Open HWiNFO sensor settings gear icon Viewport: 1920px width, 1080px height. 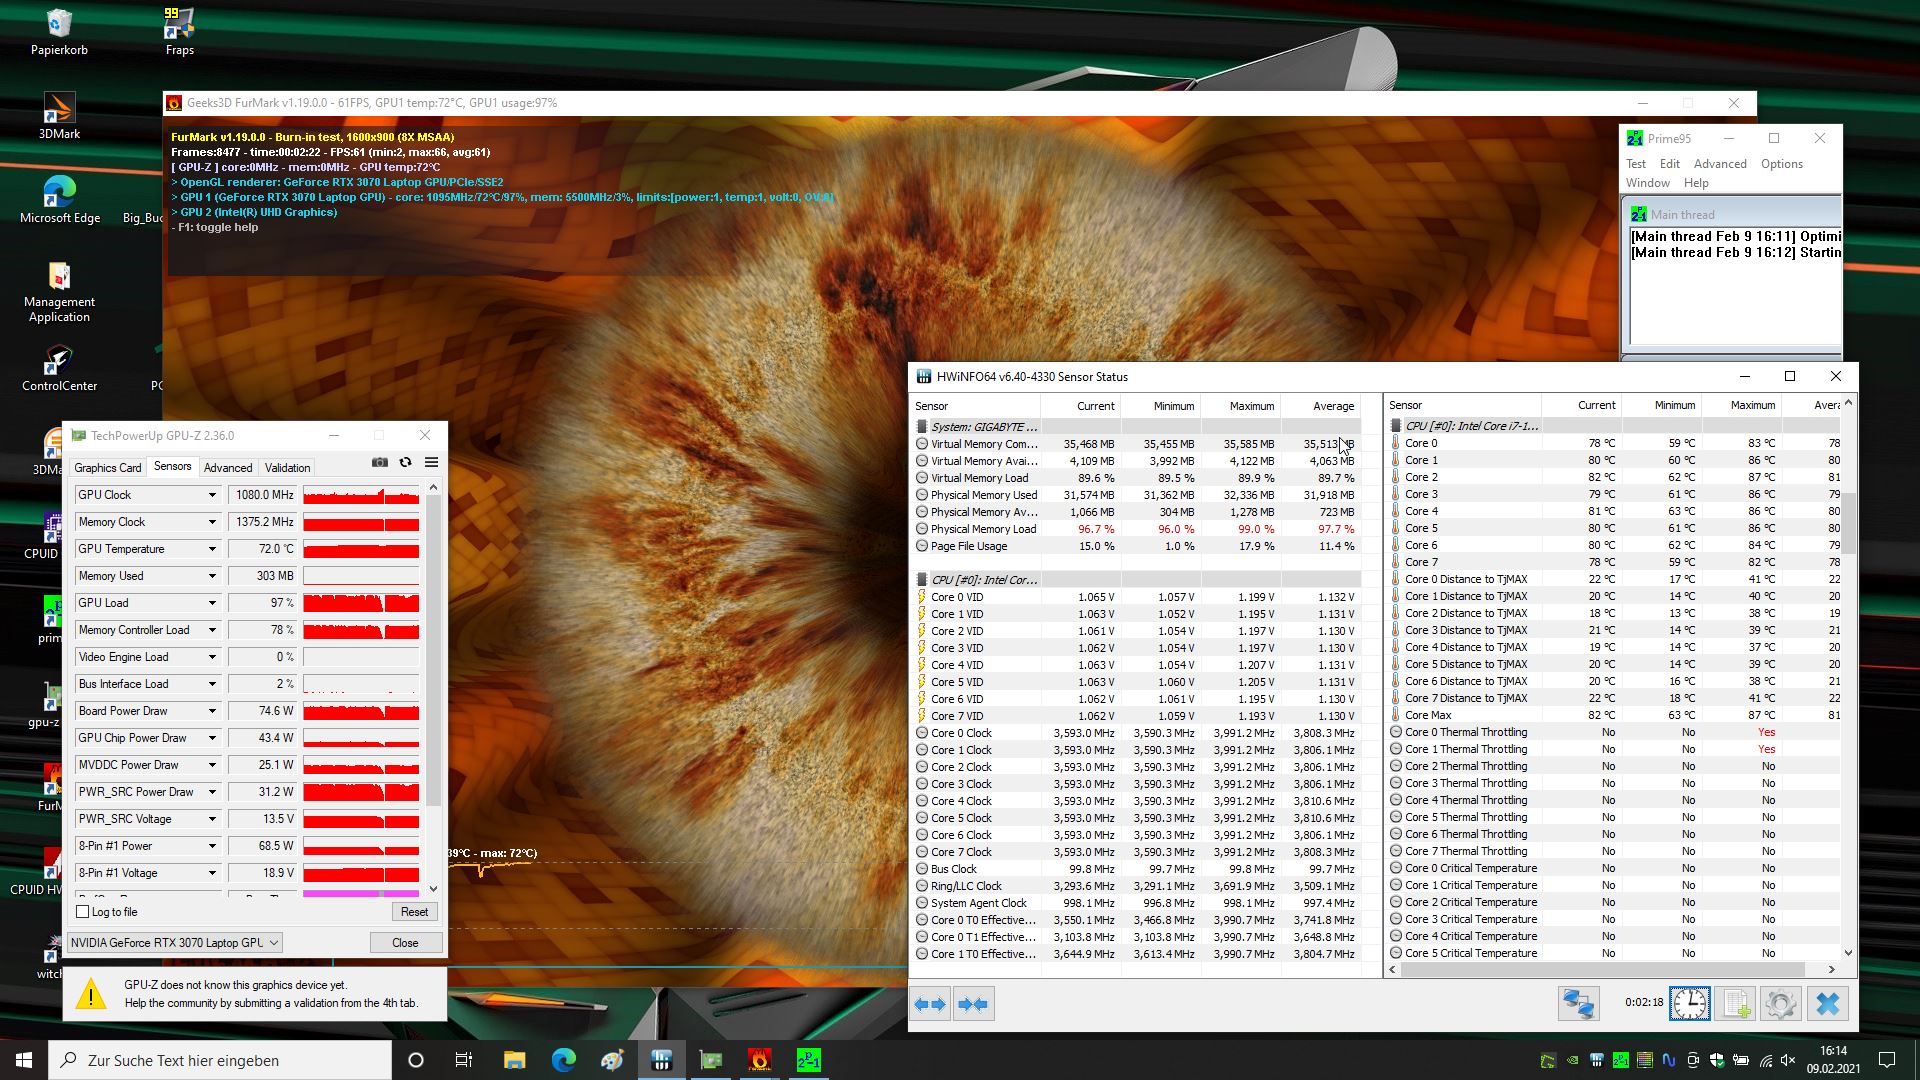point(1780,1004)
